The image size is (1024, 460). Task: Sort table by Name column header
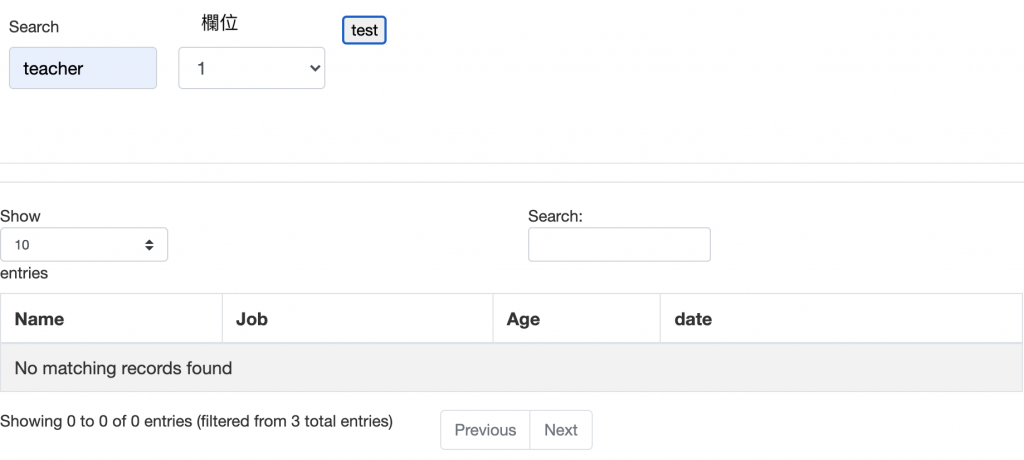click(40, 319)
